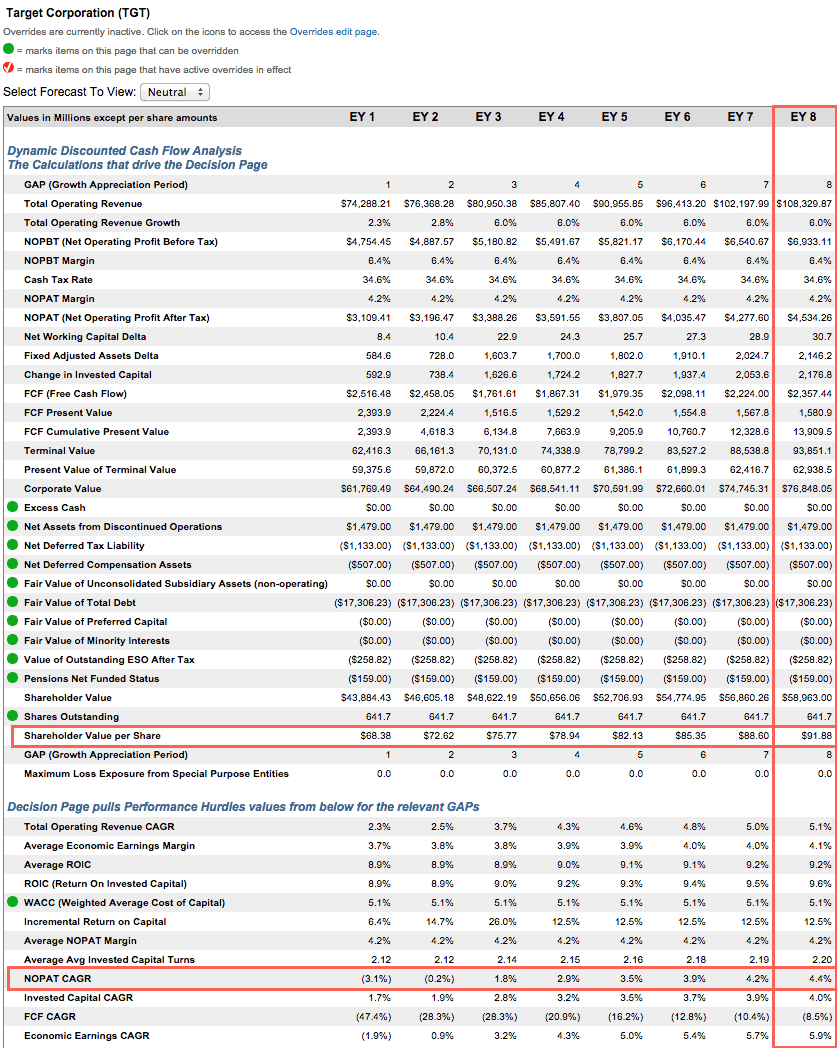Click the FCF CAGR row label
Image resolution: width=837 pixels, height=1048 pixels.
click(50, 1017)
